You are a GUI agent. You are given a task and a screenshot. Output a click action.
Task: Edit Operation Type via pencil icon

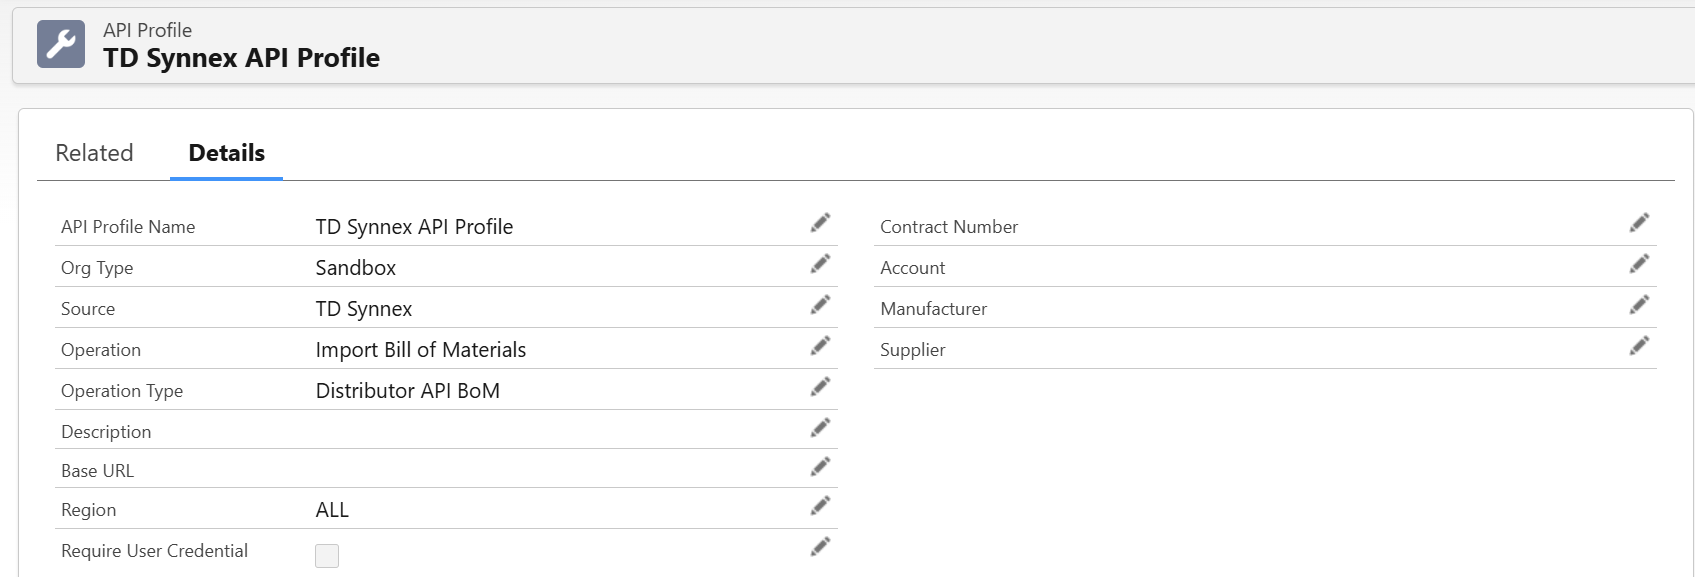click(x=820, y=386)
